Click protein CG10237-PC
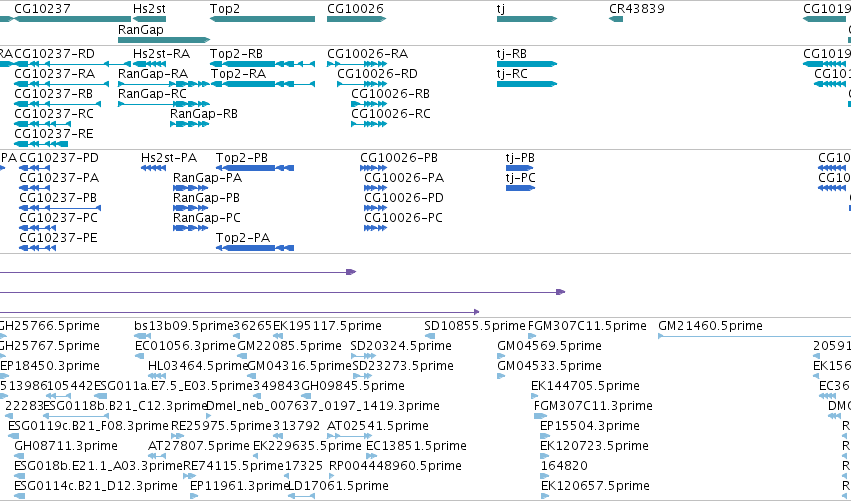 [x=58, y=218]
